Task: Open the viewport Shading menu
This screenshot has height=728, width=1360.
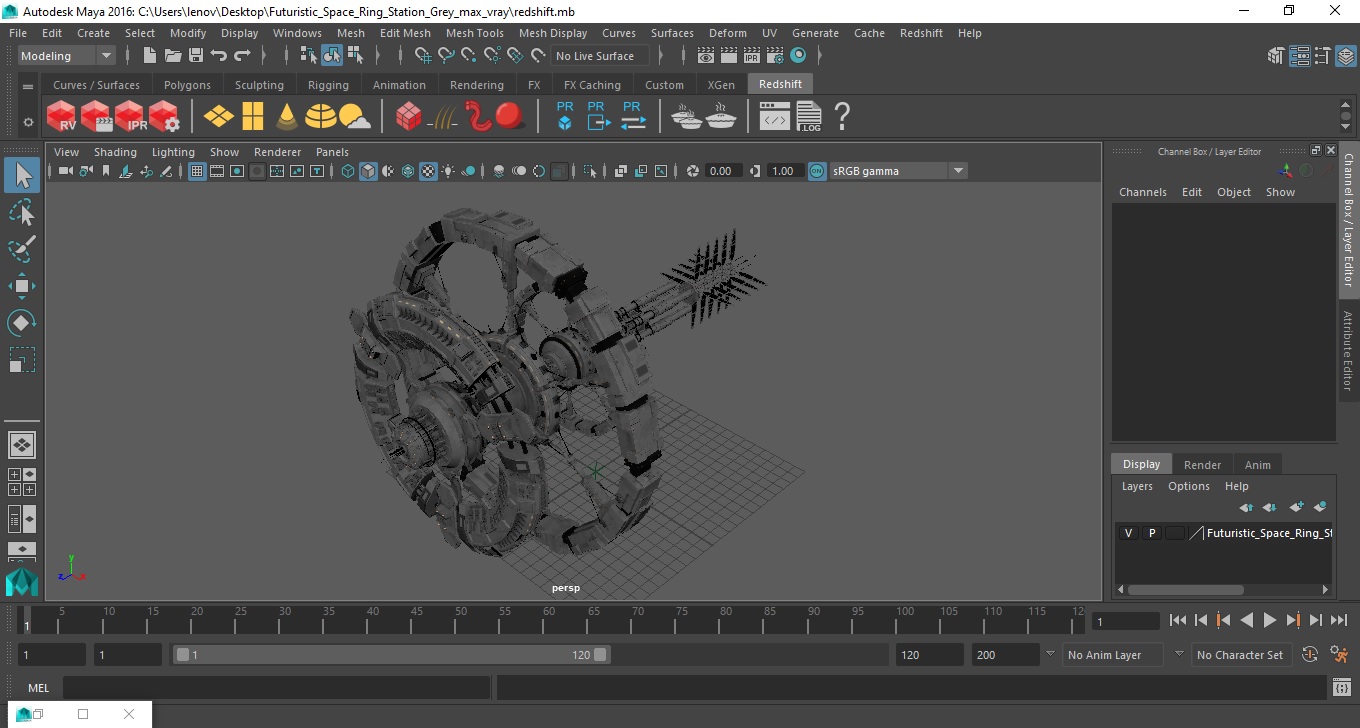Action: pos(115,152)
